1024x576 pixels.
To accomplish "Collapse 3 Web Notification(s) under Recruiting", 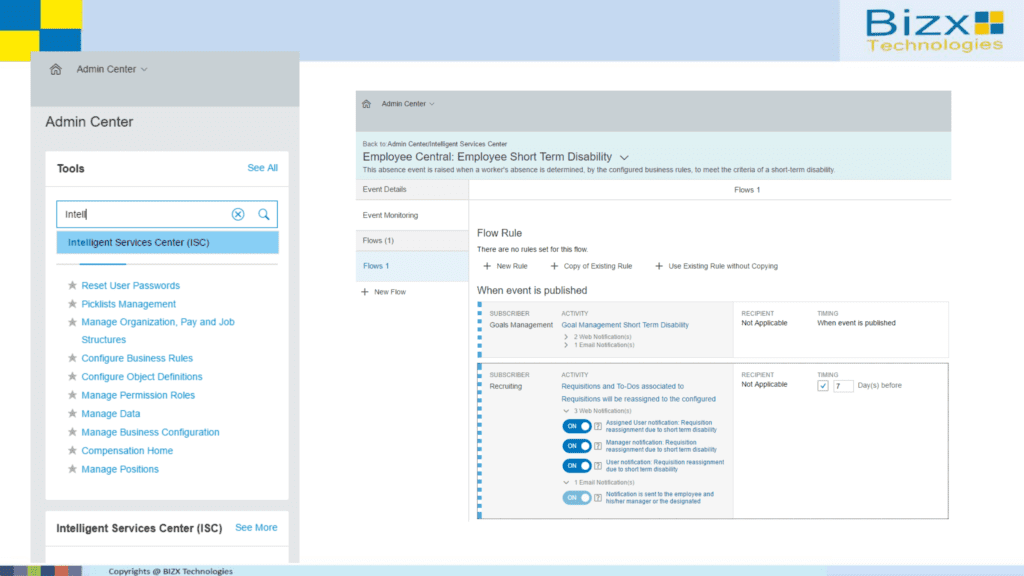I will click(x=566, y=411).
